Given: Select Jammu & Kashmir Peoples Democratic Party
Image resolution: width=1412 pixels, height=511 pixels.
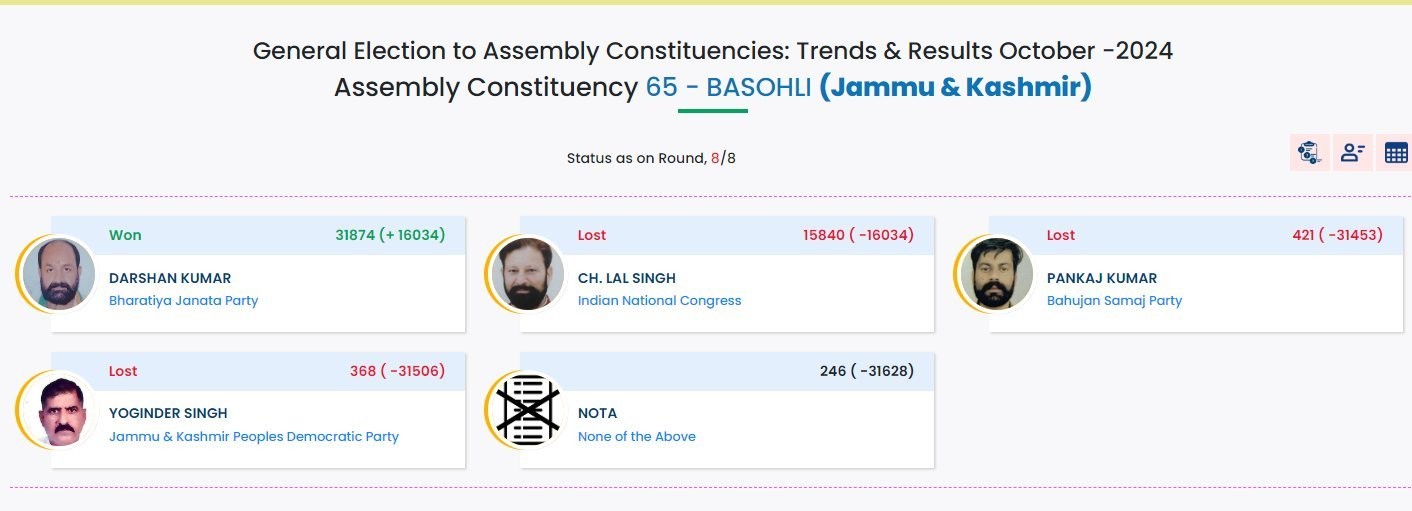Looking at the screenshot, I should (254, 436).
